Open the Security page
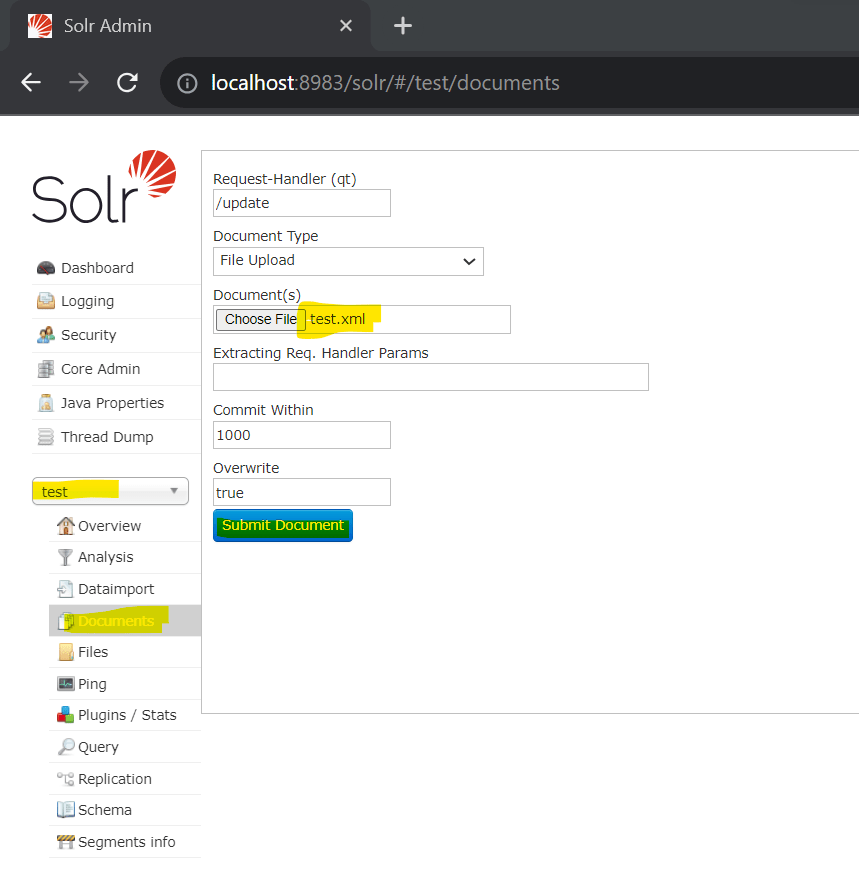The height and width of the screenshot is (880, 859). click(x=89, y=335)
